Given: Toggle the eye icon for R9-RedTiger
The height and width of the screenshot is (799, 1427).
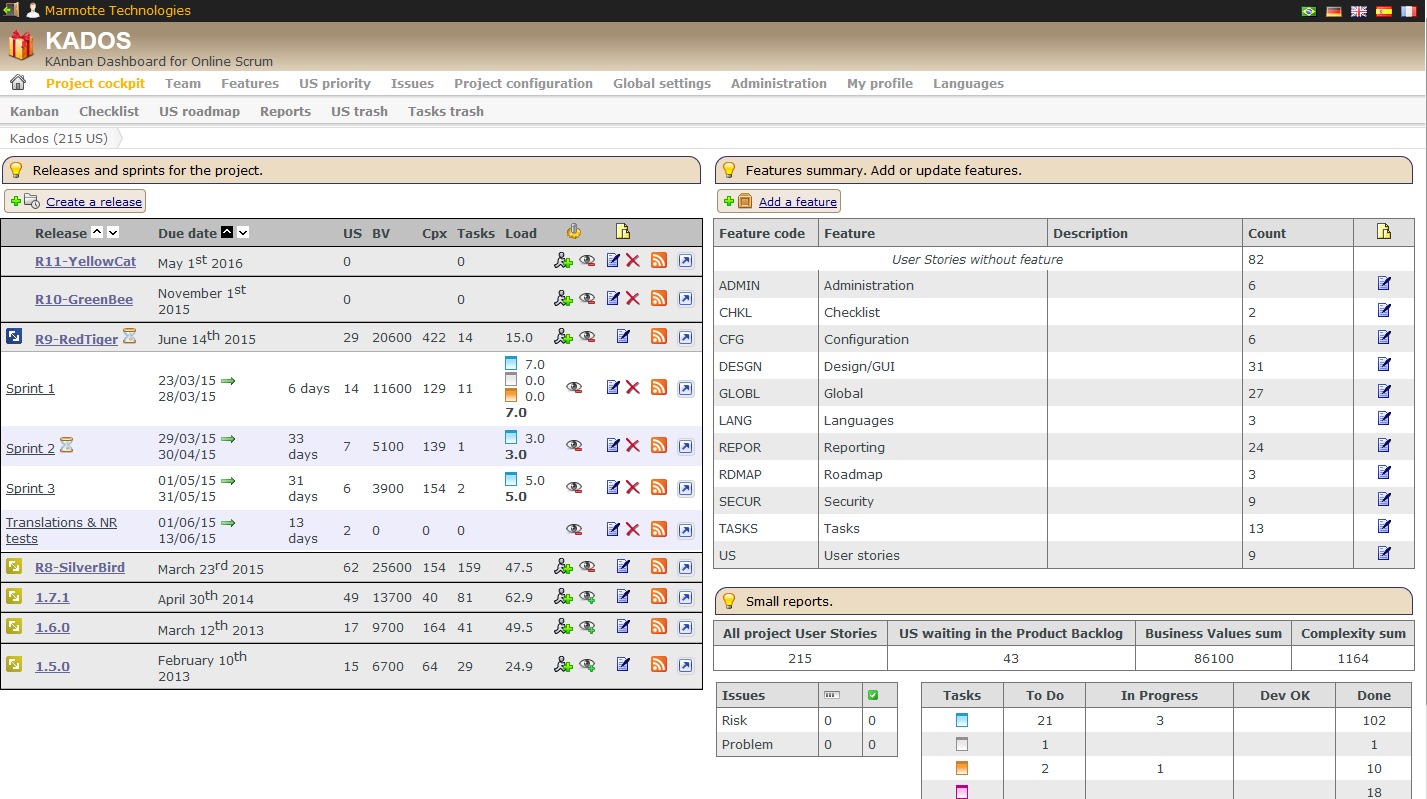Looking at the screenshot, I should coord(589,337).
